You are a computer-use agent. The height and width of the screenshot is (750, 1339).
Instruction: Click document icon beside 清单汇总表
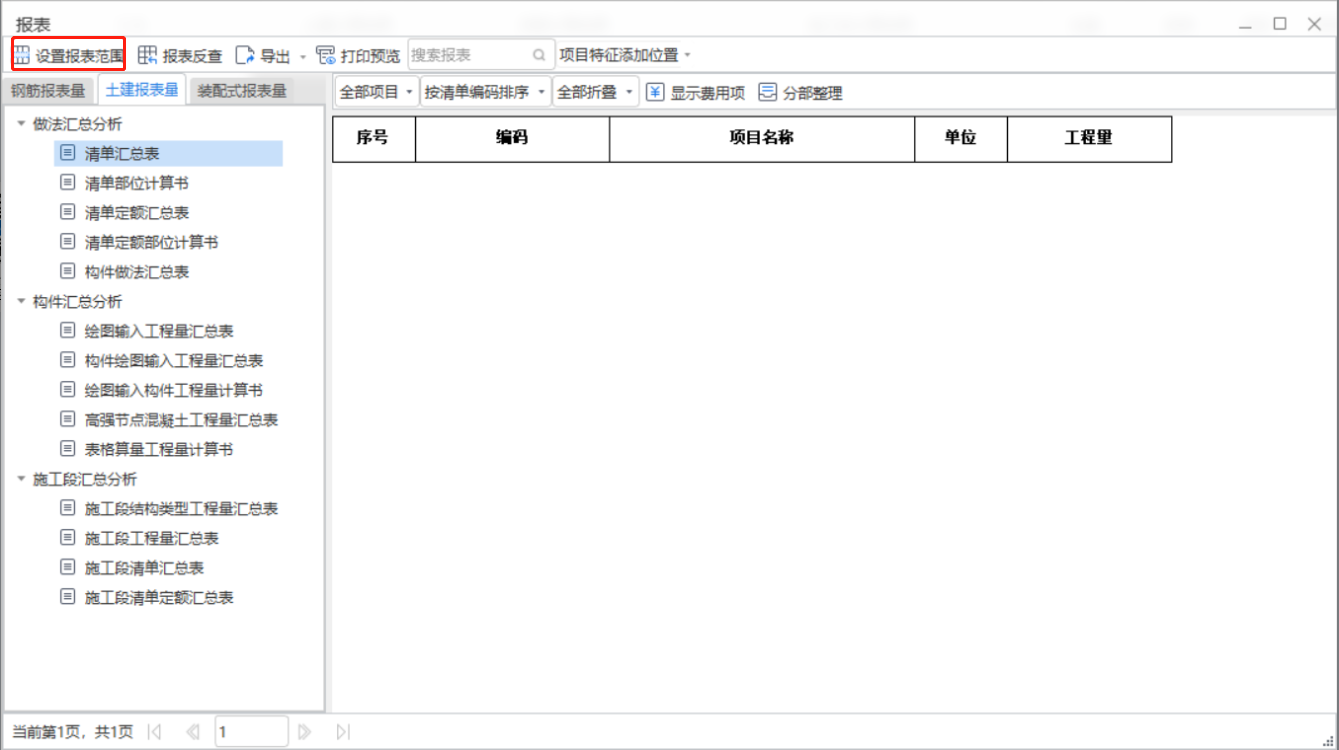point(68,153)
